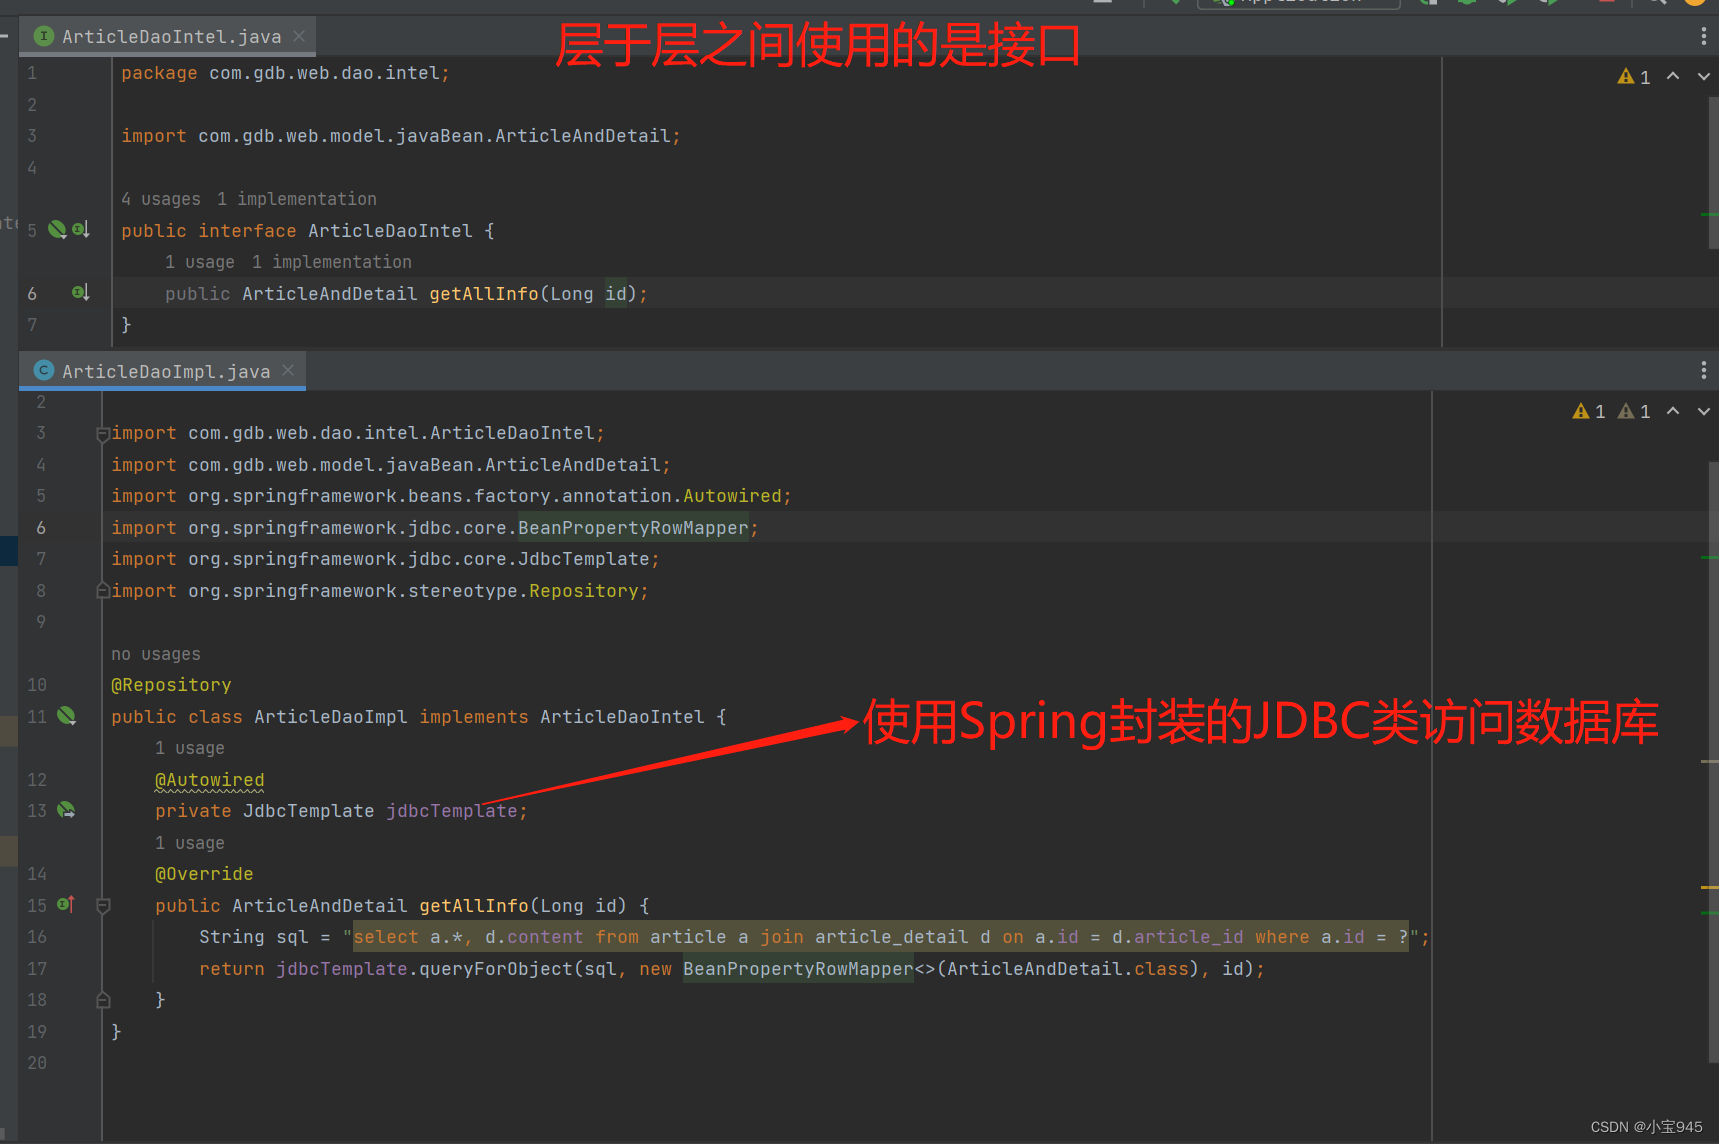
Task: Open the three-dot tab options for ArticleDaoIntel editor
Action: (x=1704, y=36)
